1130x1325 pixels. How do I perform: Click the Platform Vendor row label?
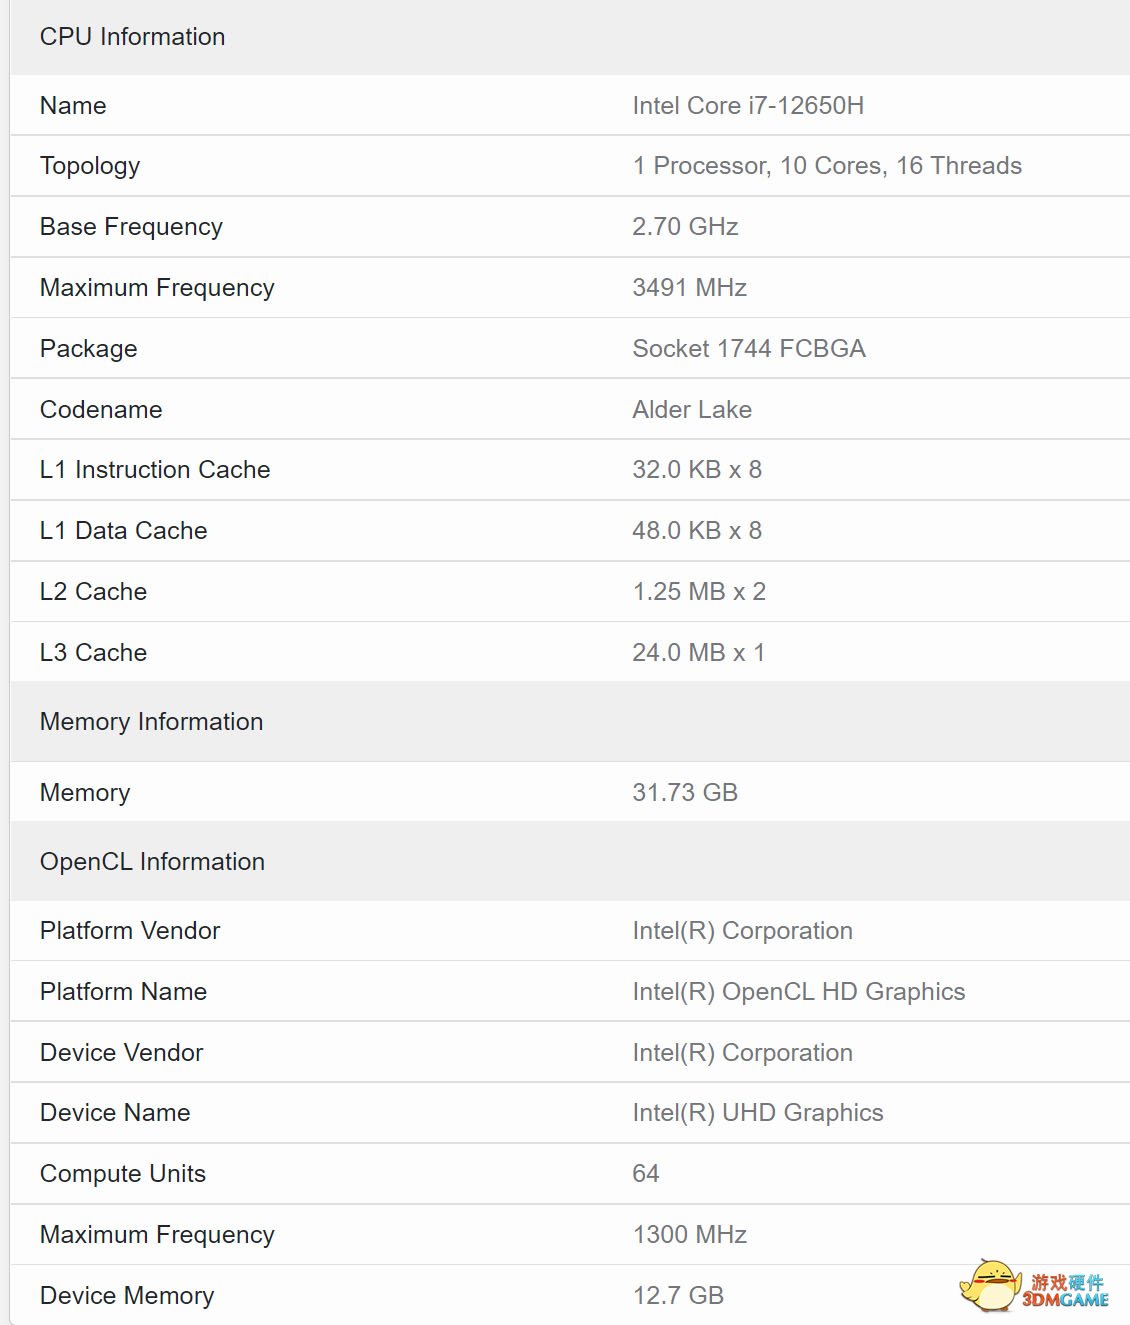(x=130, y=931)
